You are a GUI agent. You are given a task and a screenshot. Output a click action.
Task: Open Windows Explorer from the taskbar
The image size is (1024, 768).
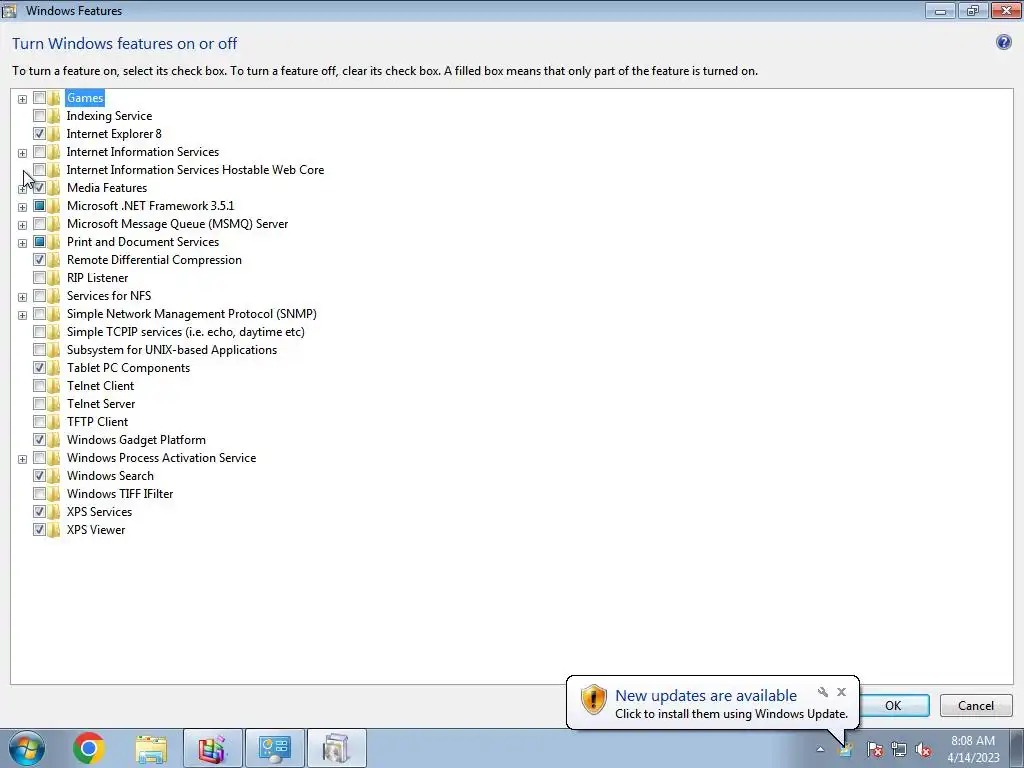[151, 748]
